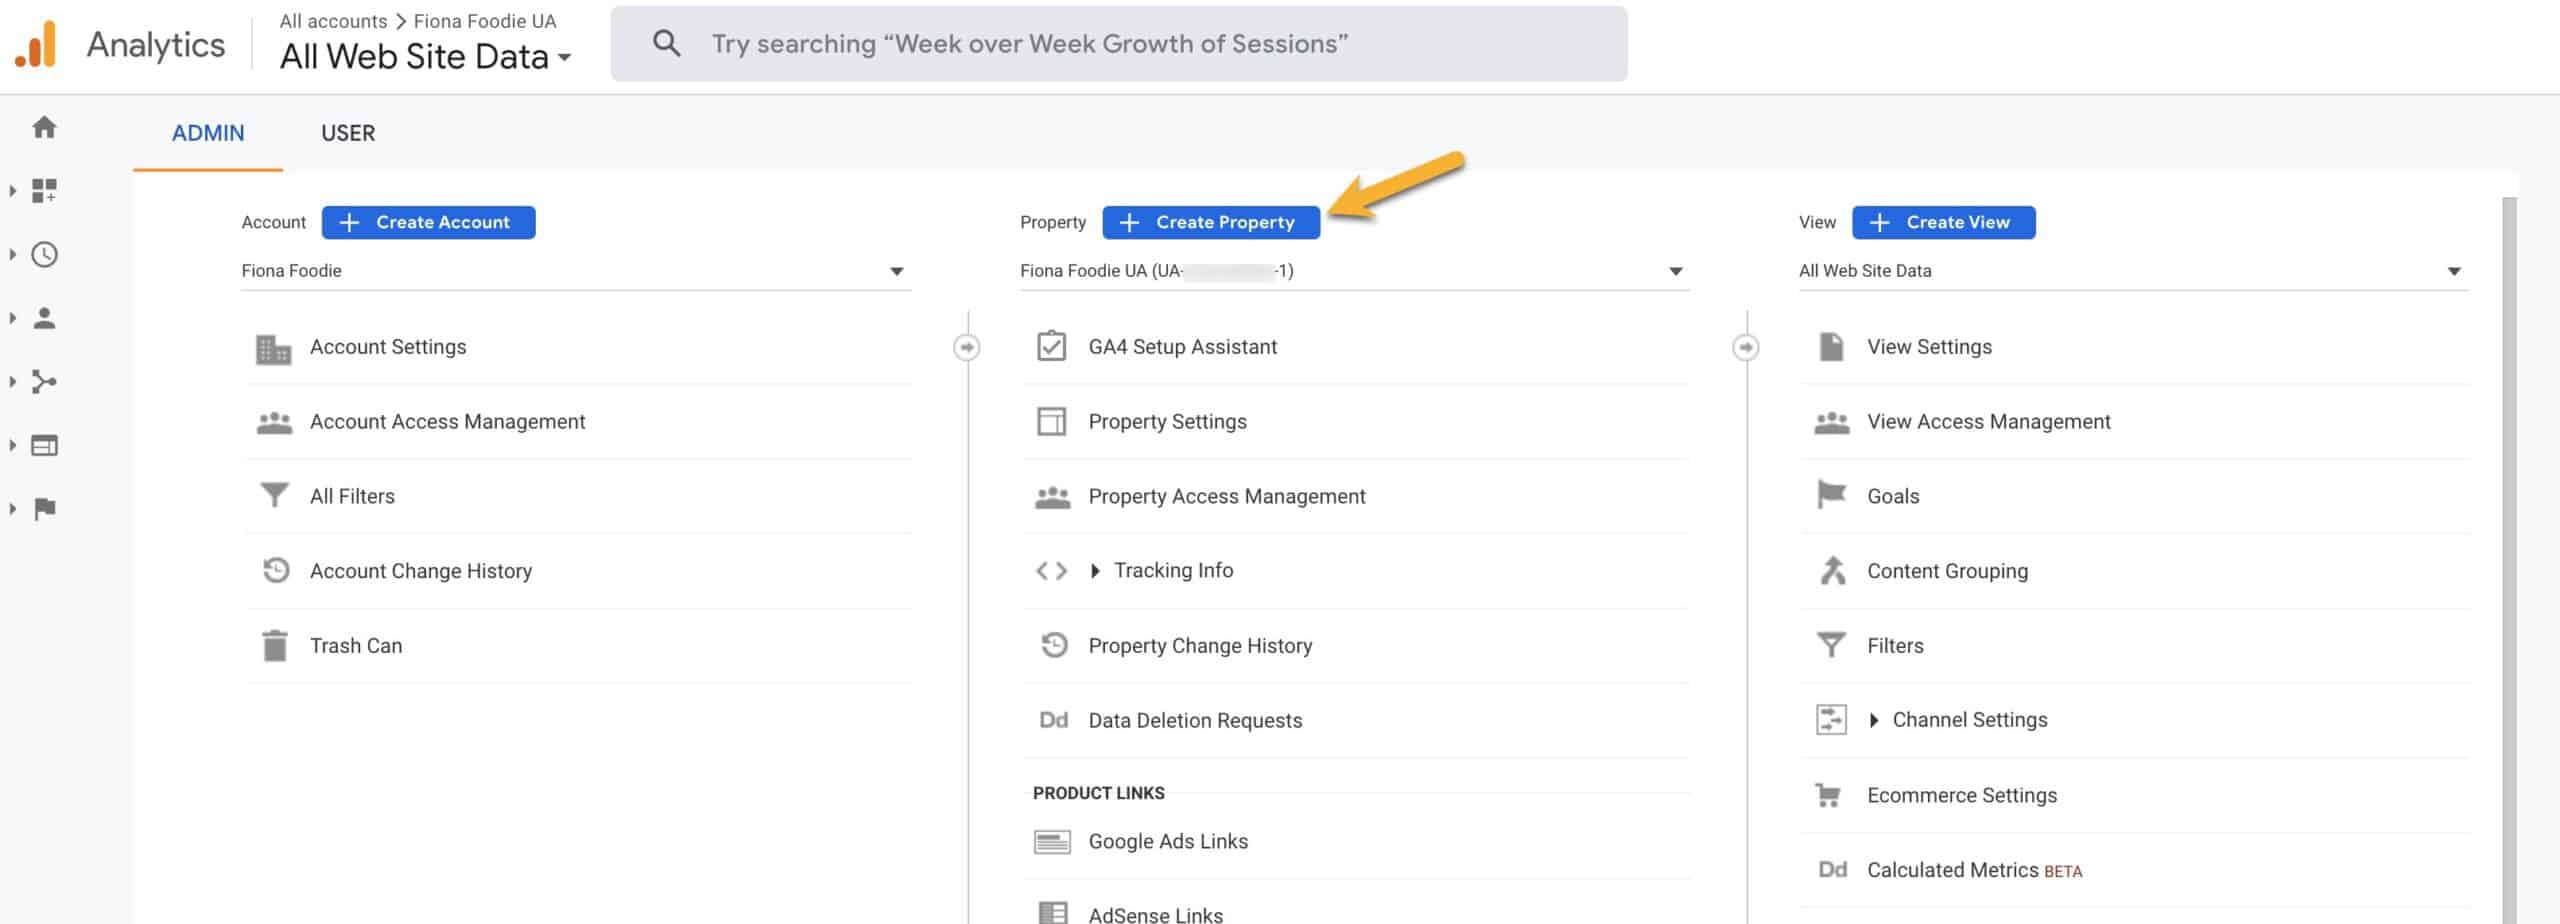This screenshot has width=2560, height=924.
Task: Click the Calculated Metrics Dd icon
Action: (1832, 870)
